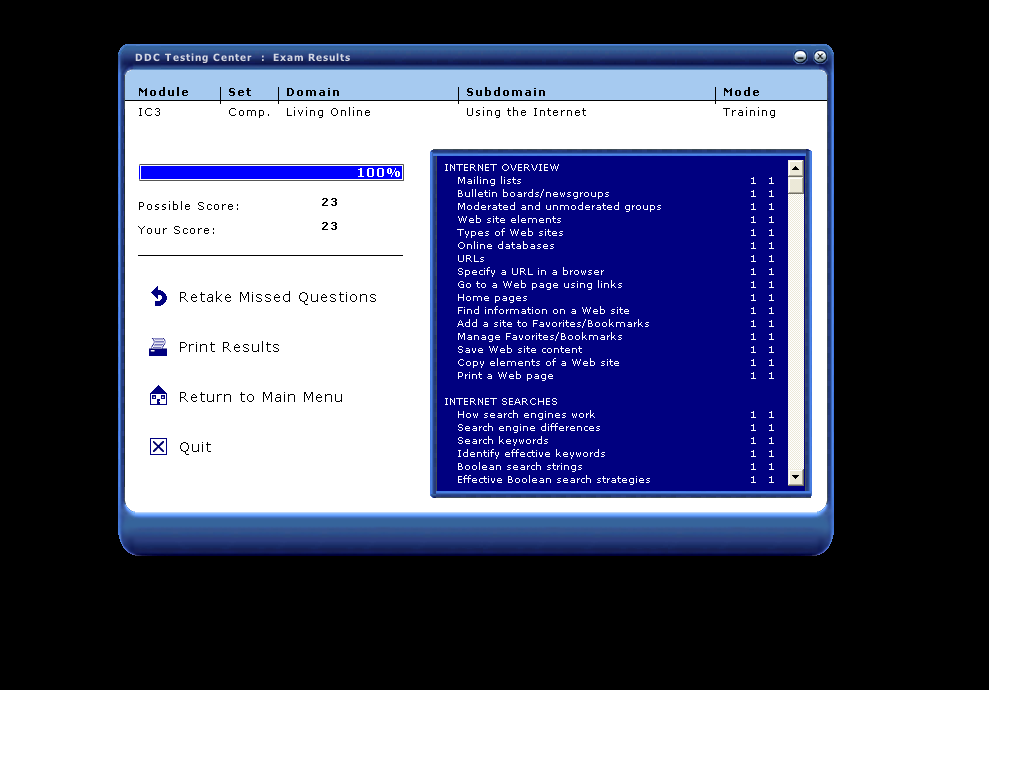
Task: Select the INTERNET OVERVIEW section heading
Action: pyautogui.click(x=502, y=168)
